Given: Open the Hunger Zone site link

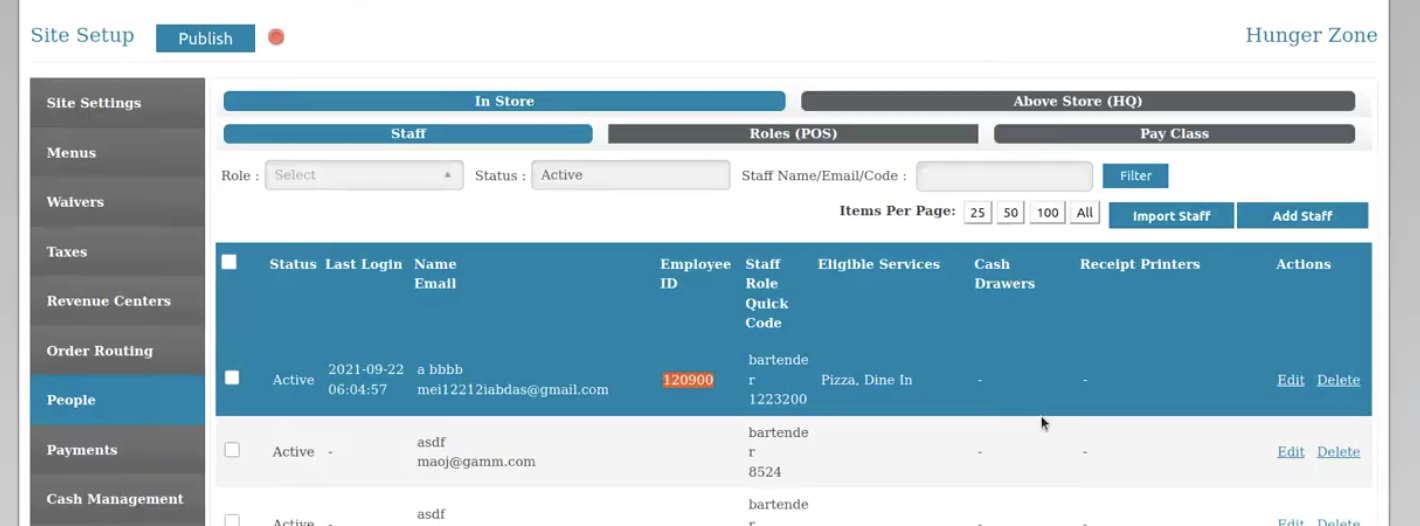Looking at the screenshot, I should point(1311,35).
